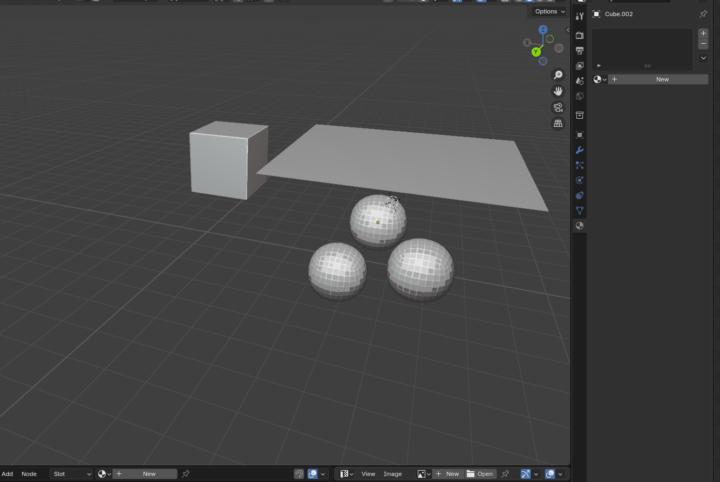Open the Object Constraints tab

pyautogui.click(x=579, y=196)
